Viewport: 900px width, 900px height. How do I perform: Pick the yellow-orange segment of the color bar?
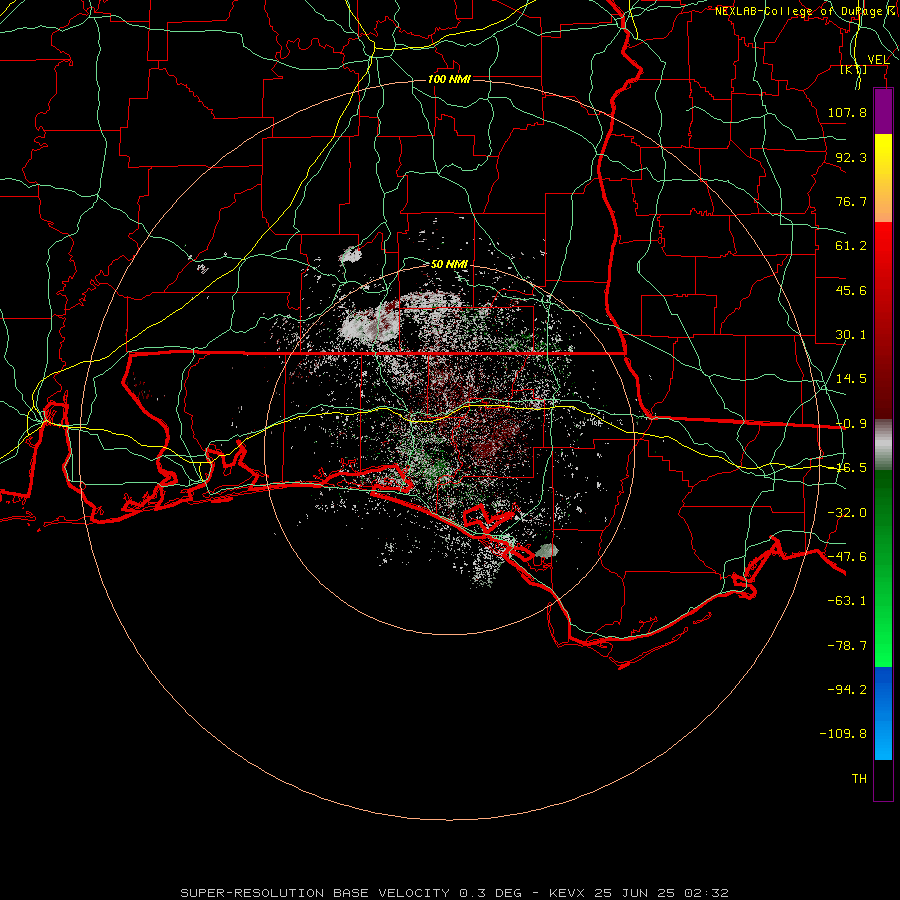883,178
